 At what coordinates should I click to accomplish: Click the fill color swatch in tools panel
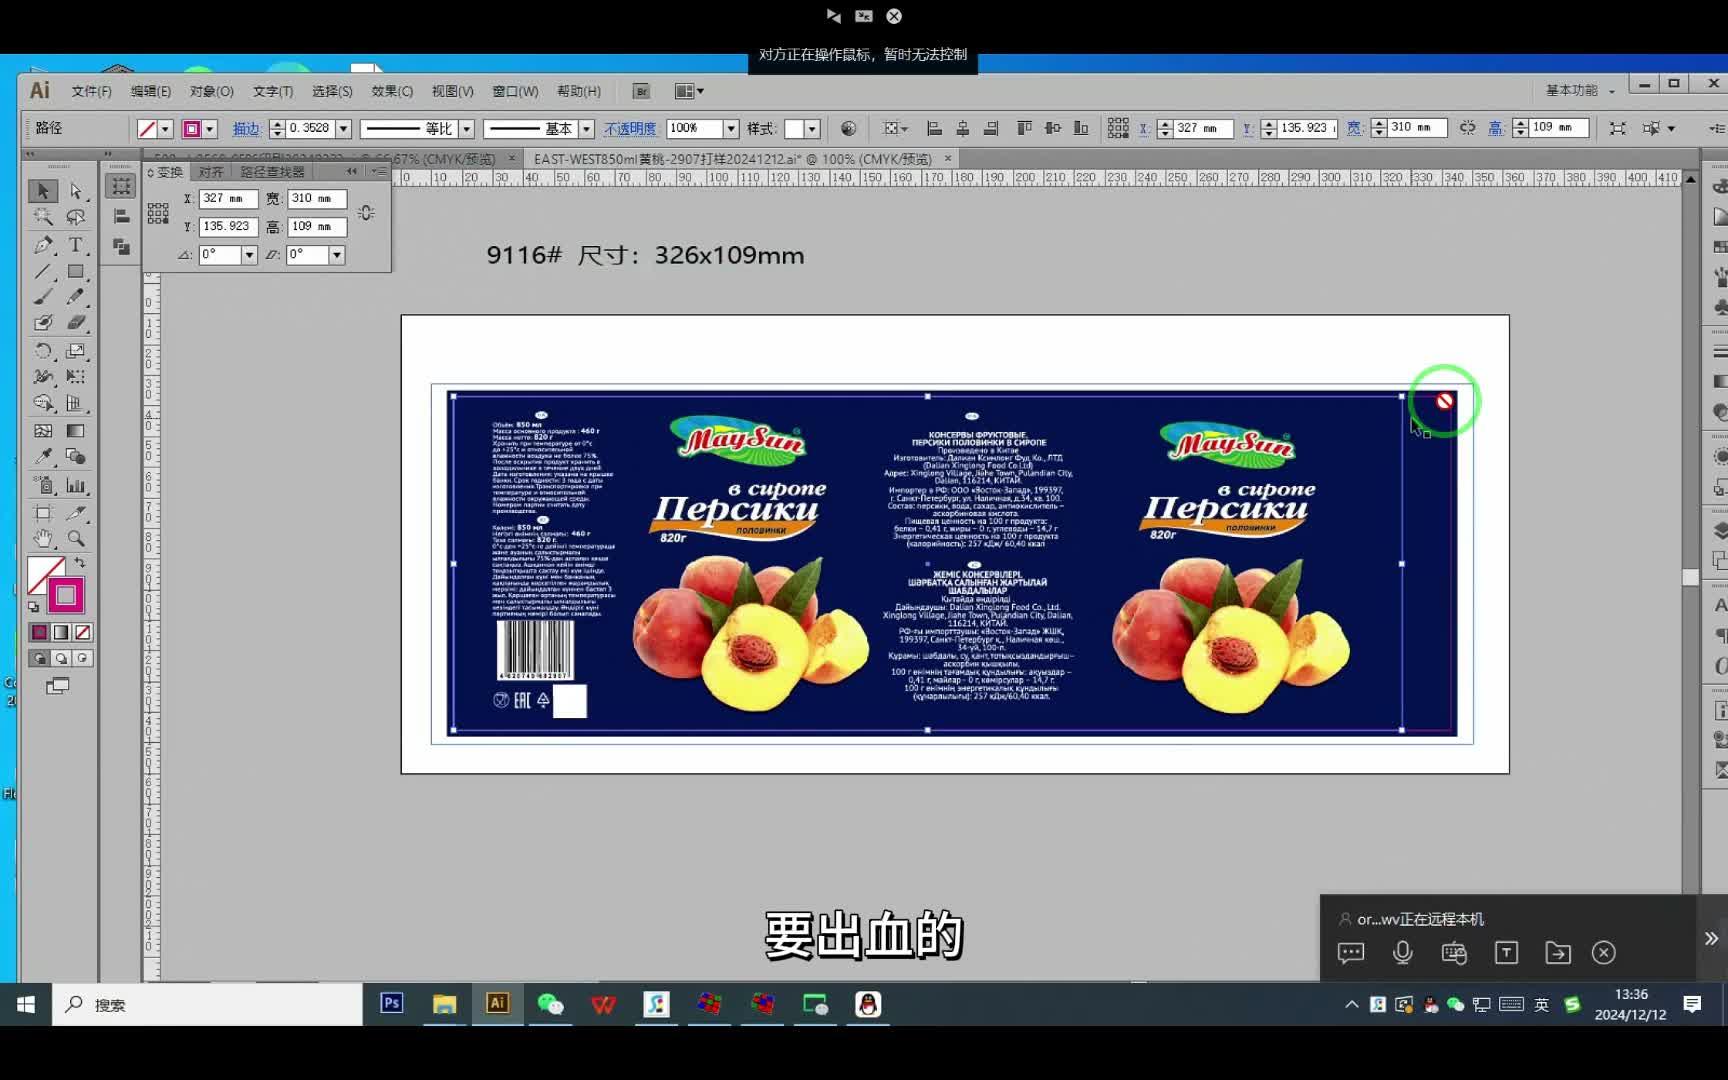click(45, 575)
